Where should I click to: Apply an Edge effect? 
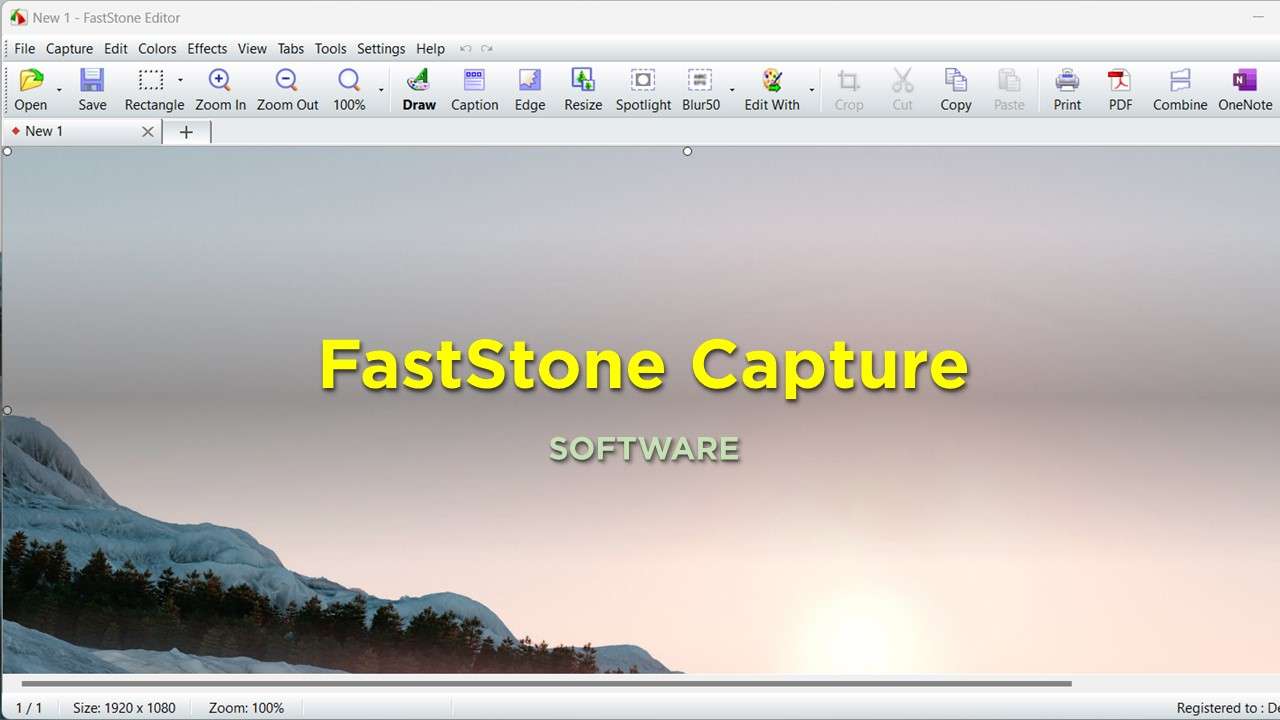click(529, 89)
